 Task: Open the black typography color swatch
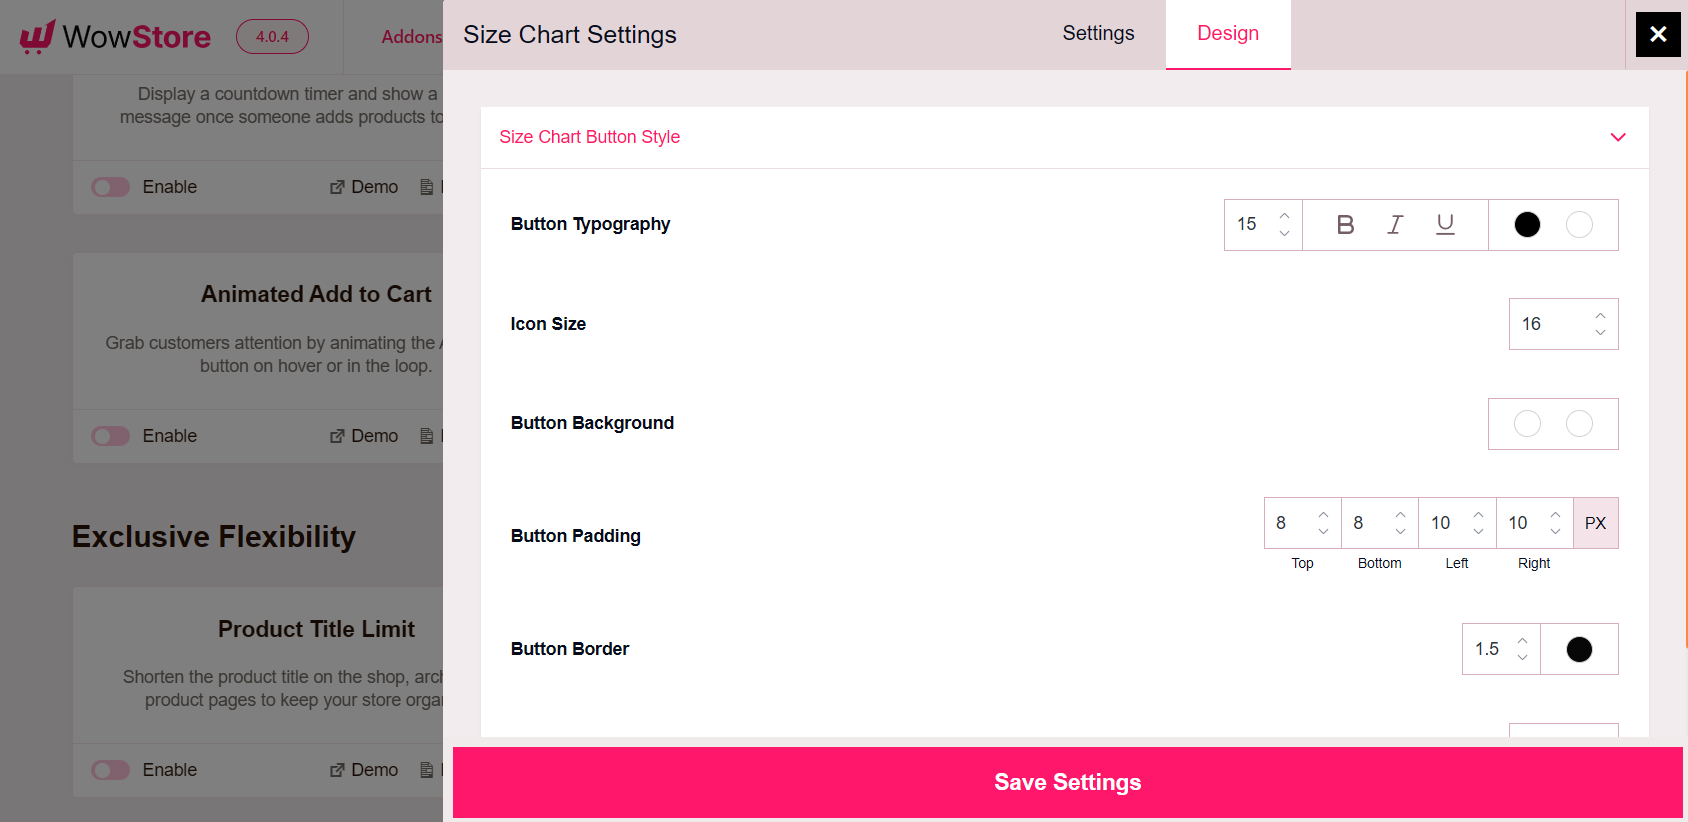pos(1527,225)
